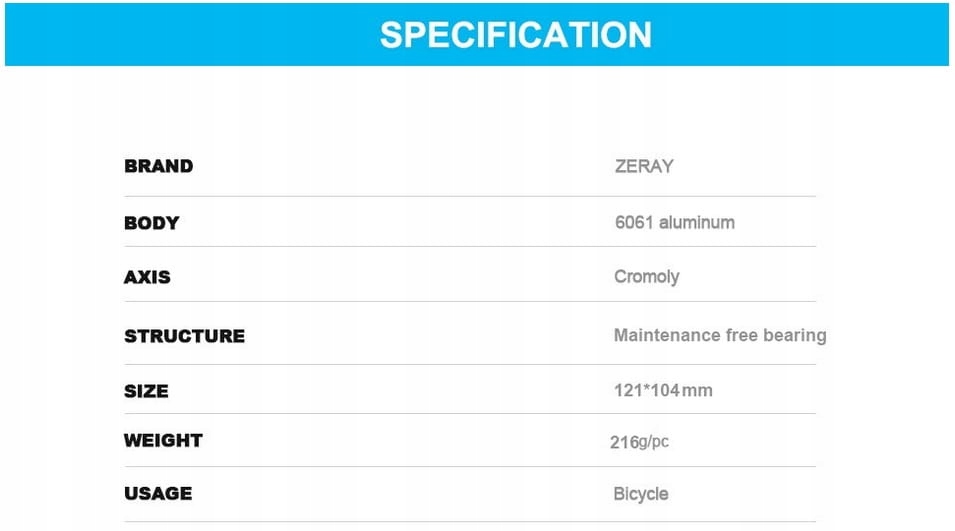This screenshot has height=531, width=955.
Task: Click the STRUCTURE row label
Action: pyautogui.click(x=184, y=336)
